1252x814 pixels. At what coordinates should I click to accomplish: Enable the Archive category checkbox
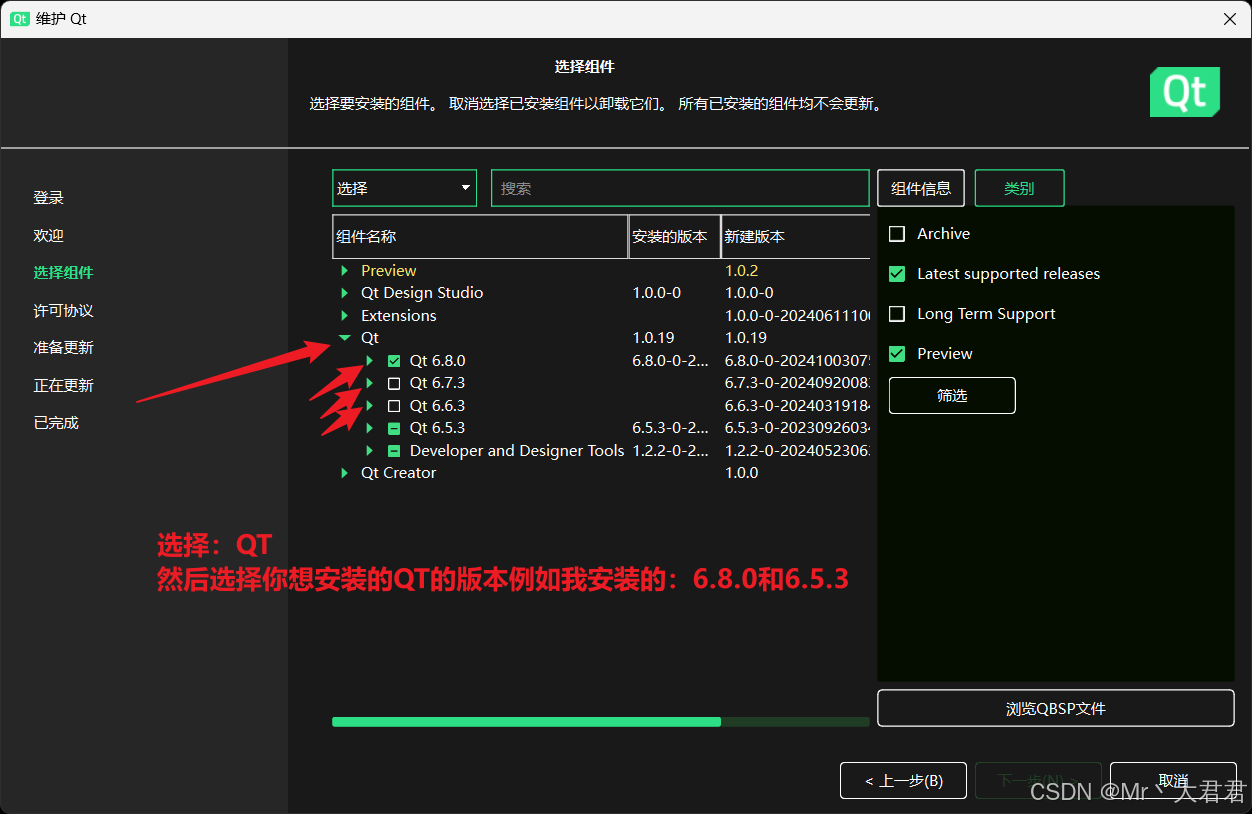point(897,233)
